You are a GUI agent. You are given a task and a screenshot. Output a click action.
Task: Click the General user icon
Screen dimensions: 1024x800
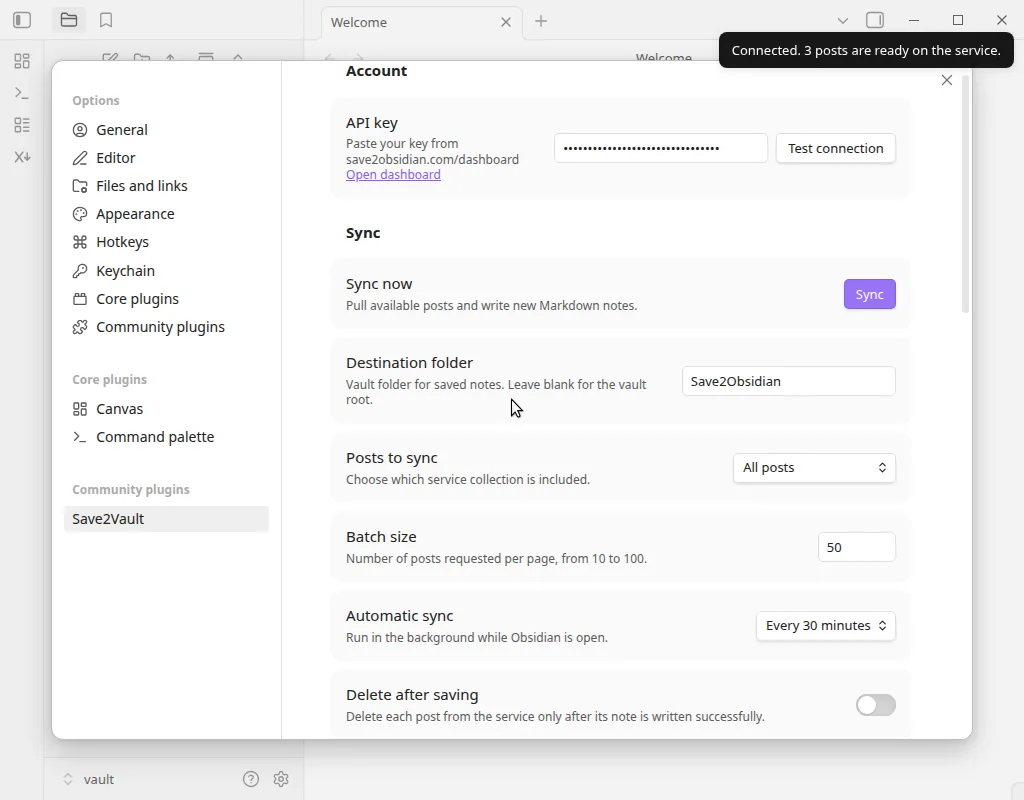[x=80, y=130]
